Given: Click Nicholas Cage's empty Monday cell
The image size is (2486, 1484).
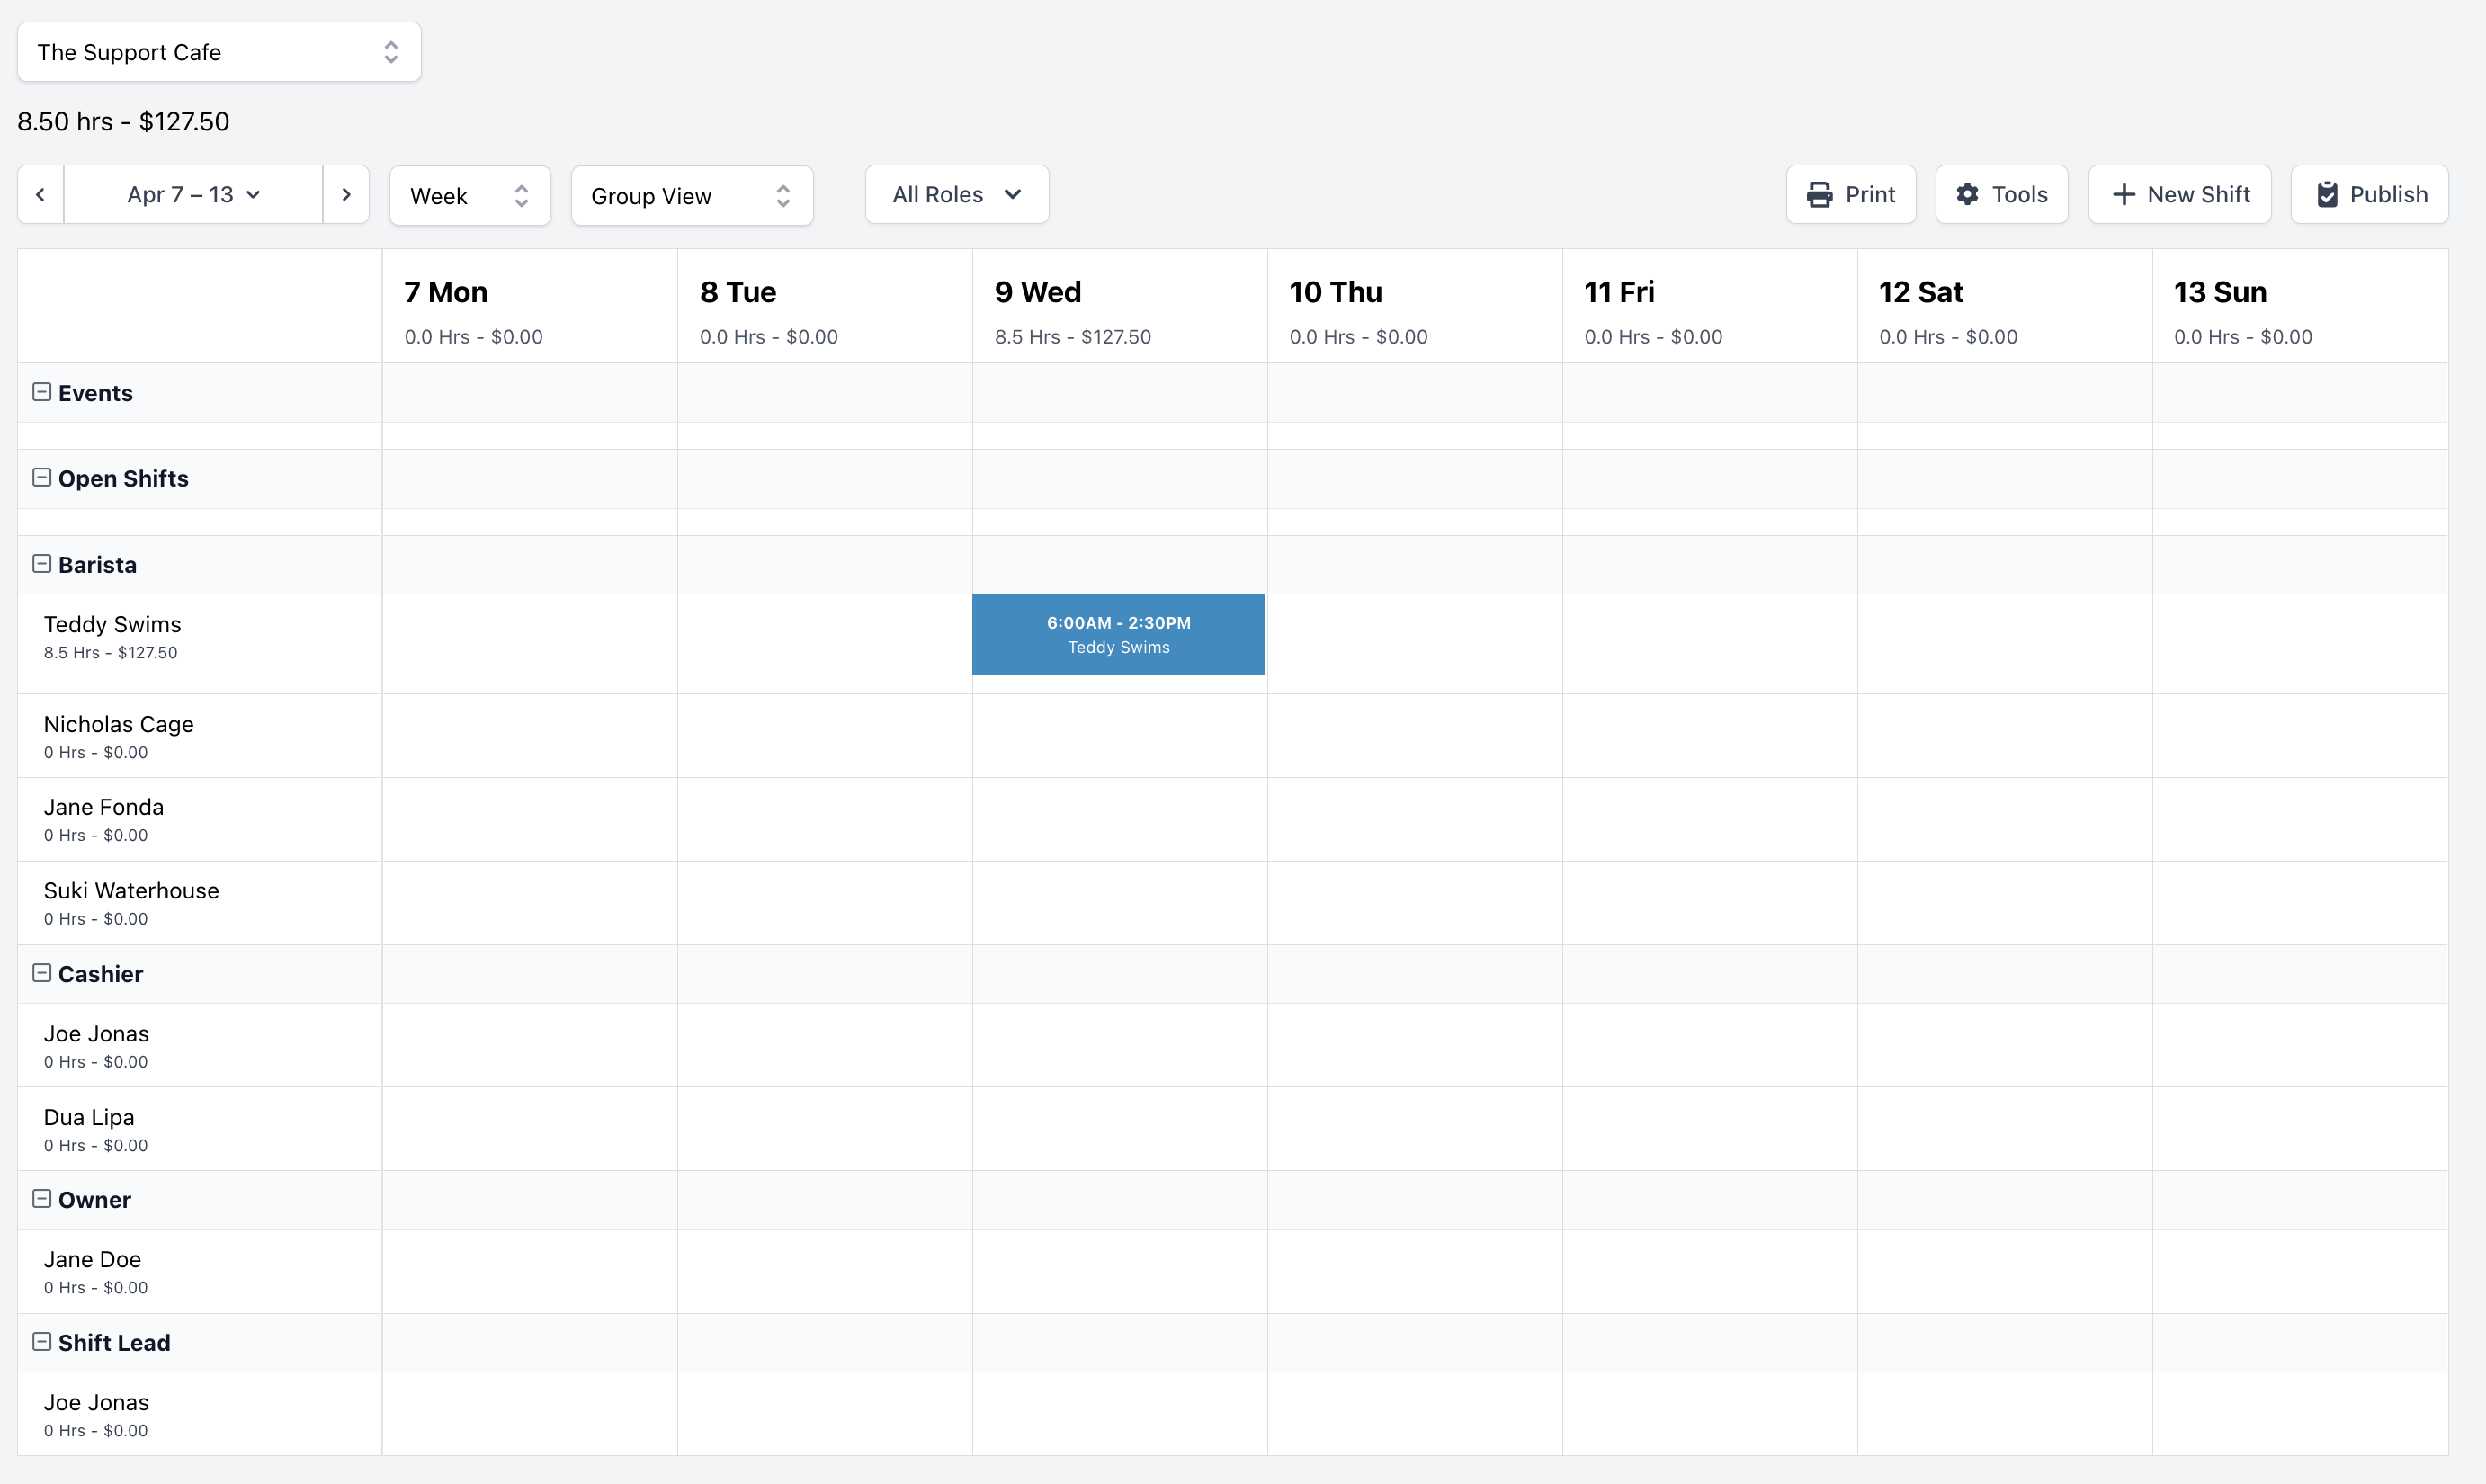Looking at the screenshot, I should (x=529, y=736).
